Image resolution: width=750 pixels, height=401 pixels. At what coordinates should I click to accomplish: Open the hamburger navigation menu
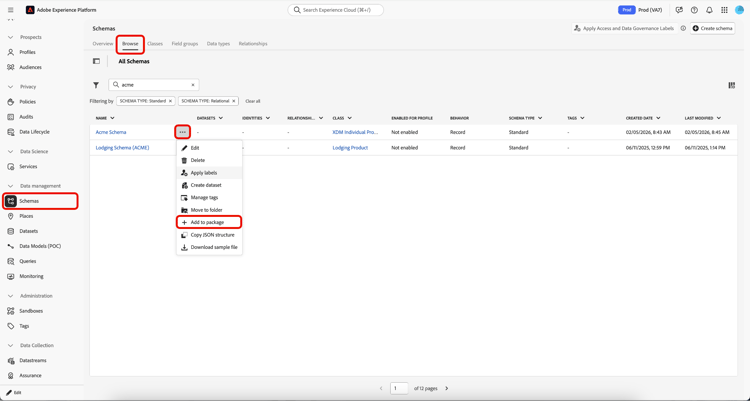click(11, 10)
